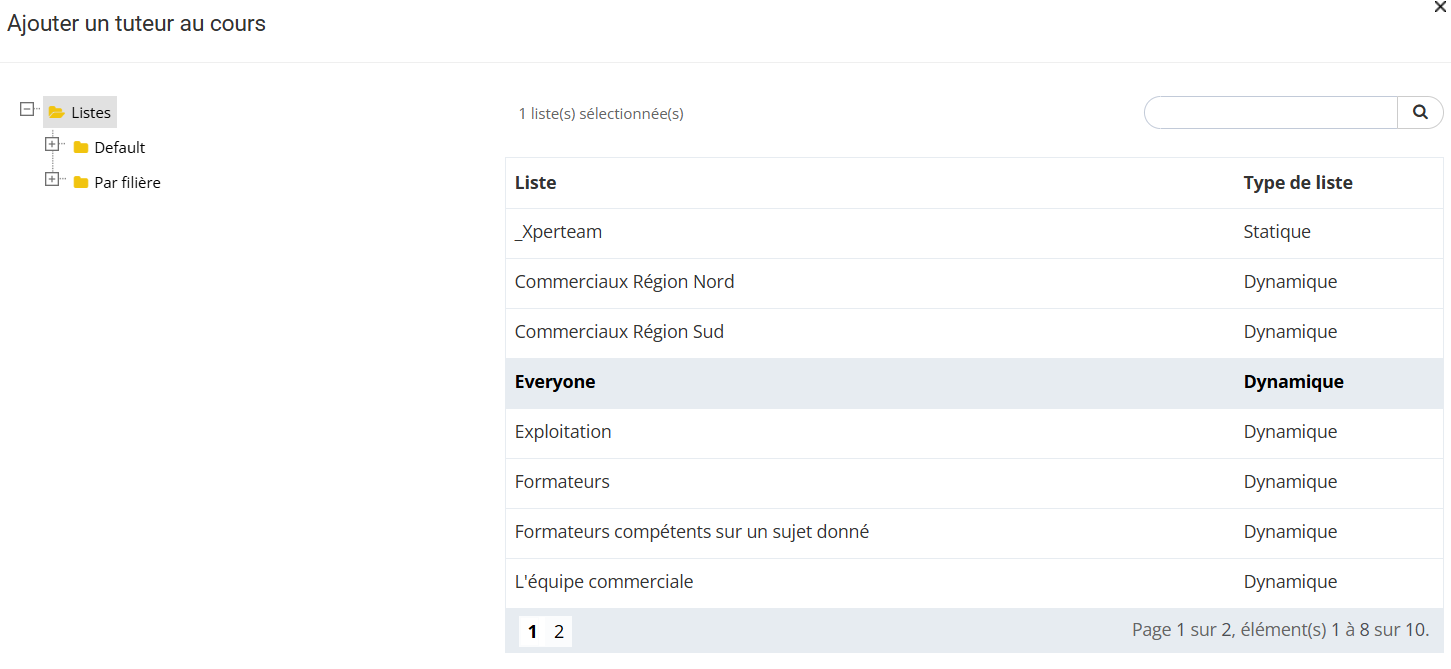Click inside the list search field
The image size is (1451, 669).
[x=1270, y=113]
